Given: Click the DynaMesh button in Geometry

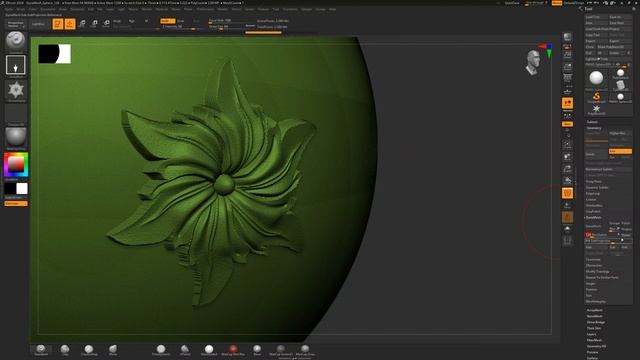Looking at the screenshot, I should point(596,226).
